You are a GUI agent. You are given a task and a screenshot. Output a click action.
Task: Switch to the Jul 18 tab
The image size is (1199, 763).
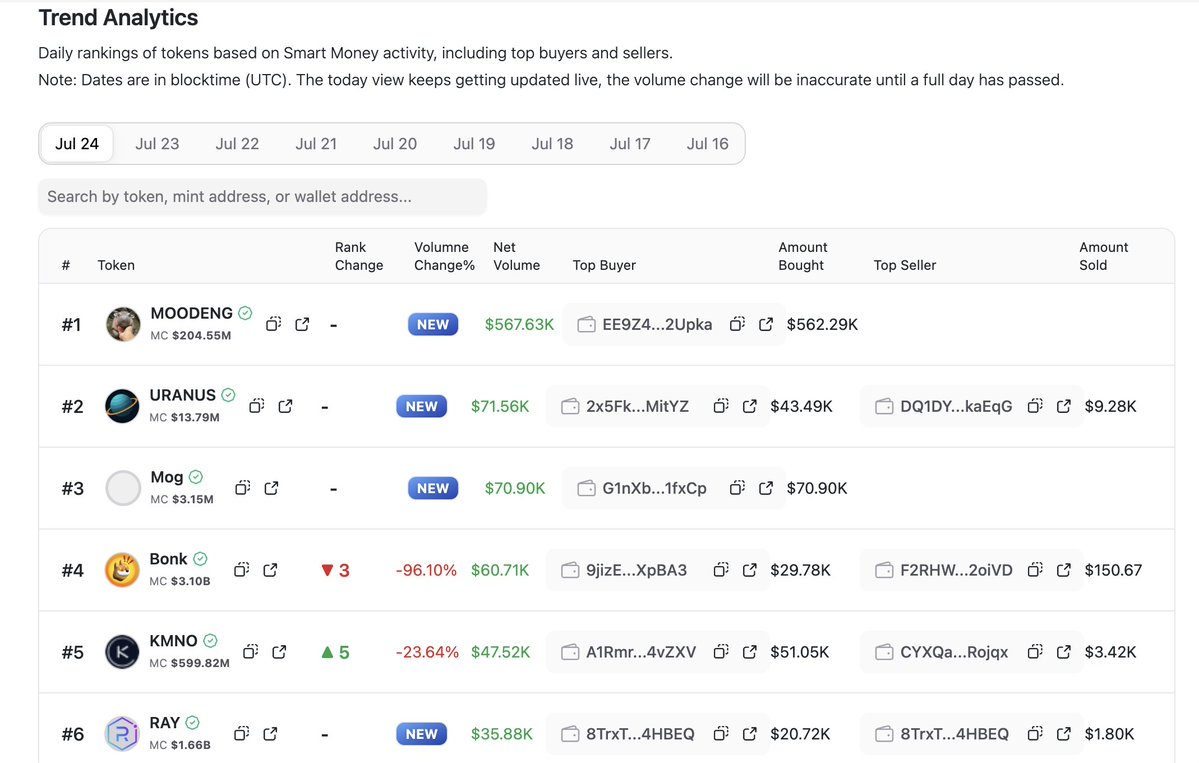point(552,144)
